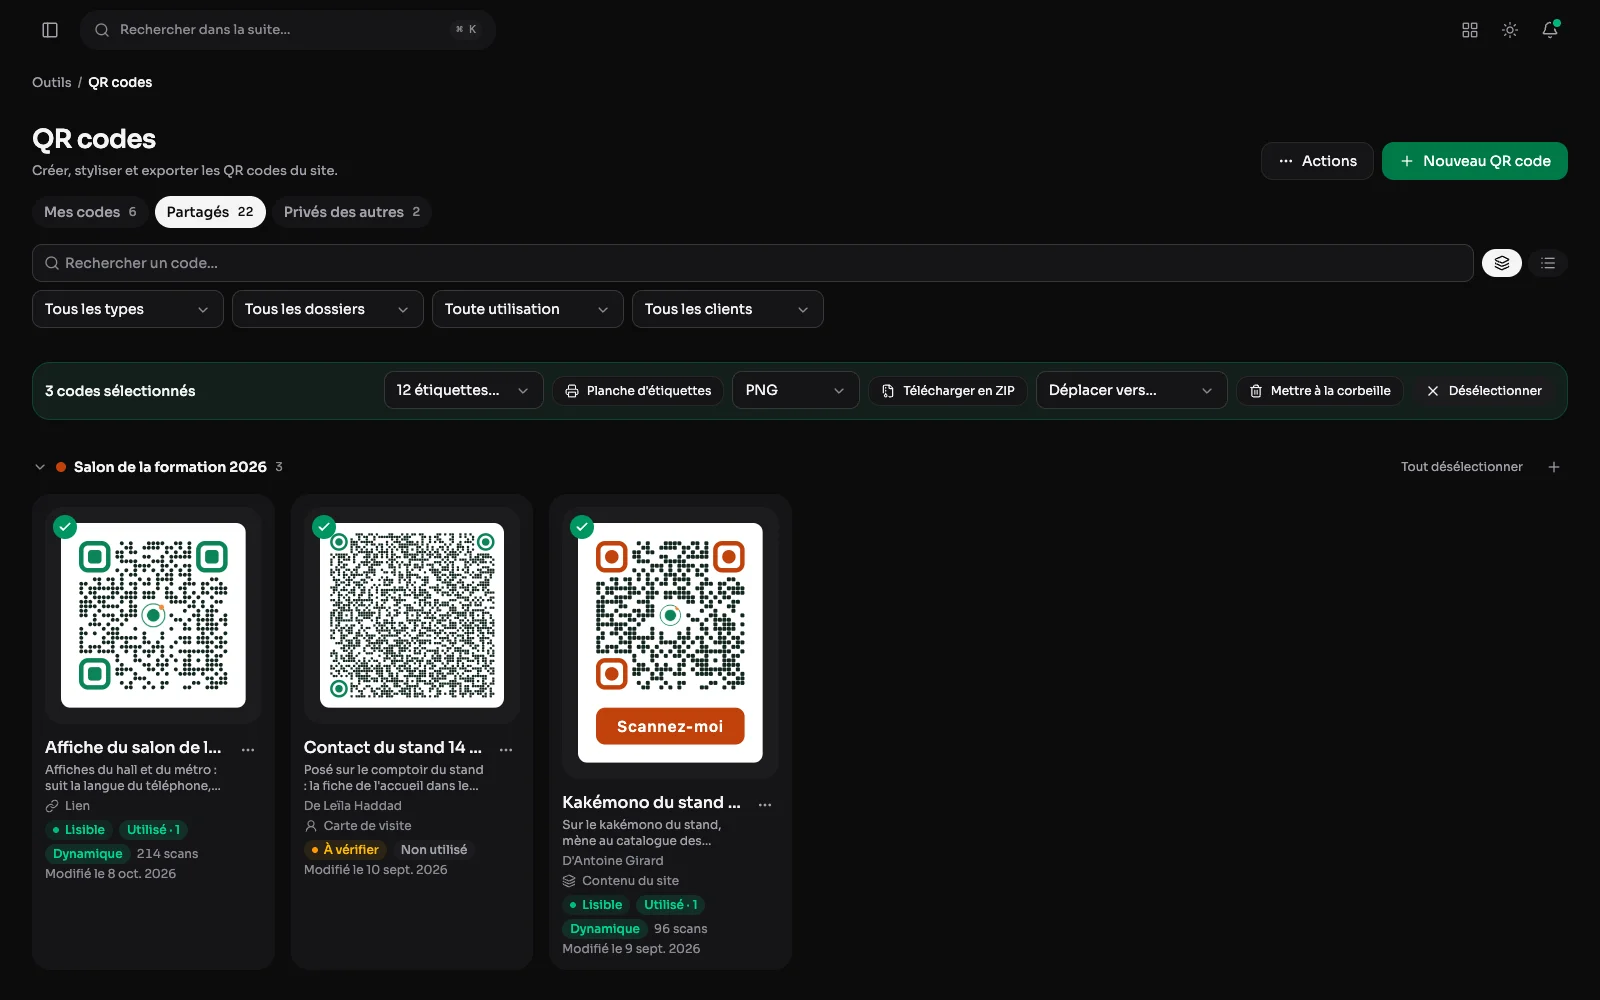Open the apps grid icon

[x=1470, y=30]
